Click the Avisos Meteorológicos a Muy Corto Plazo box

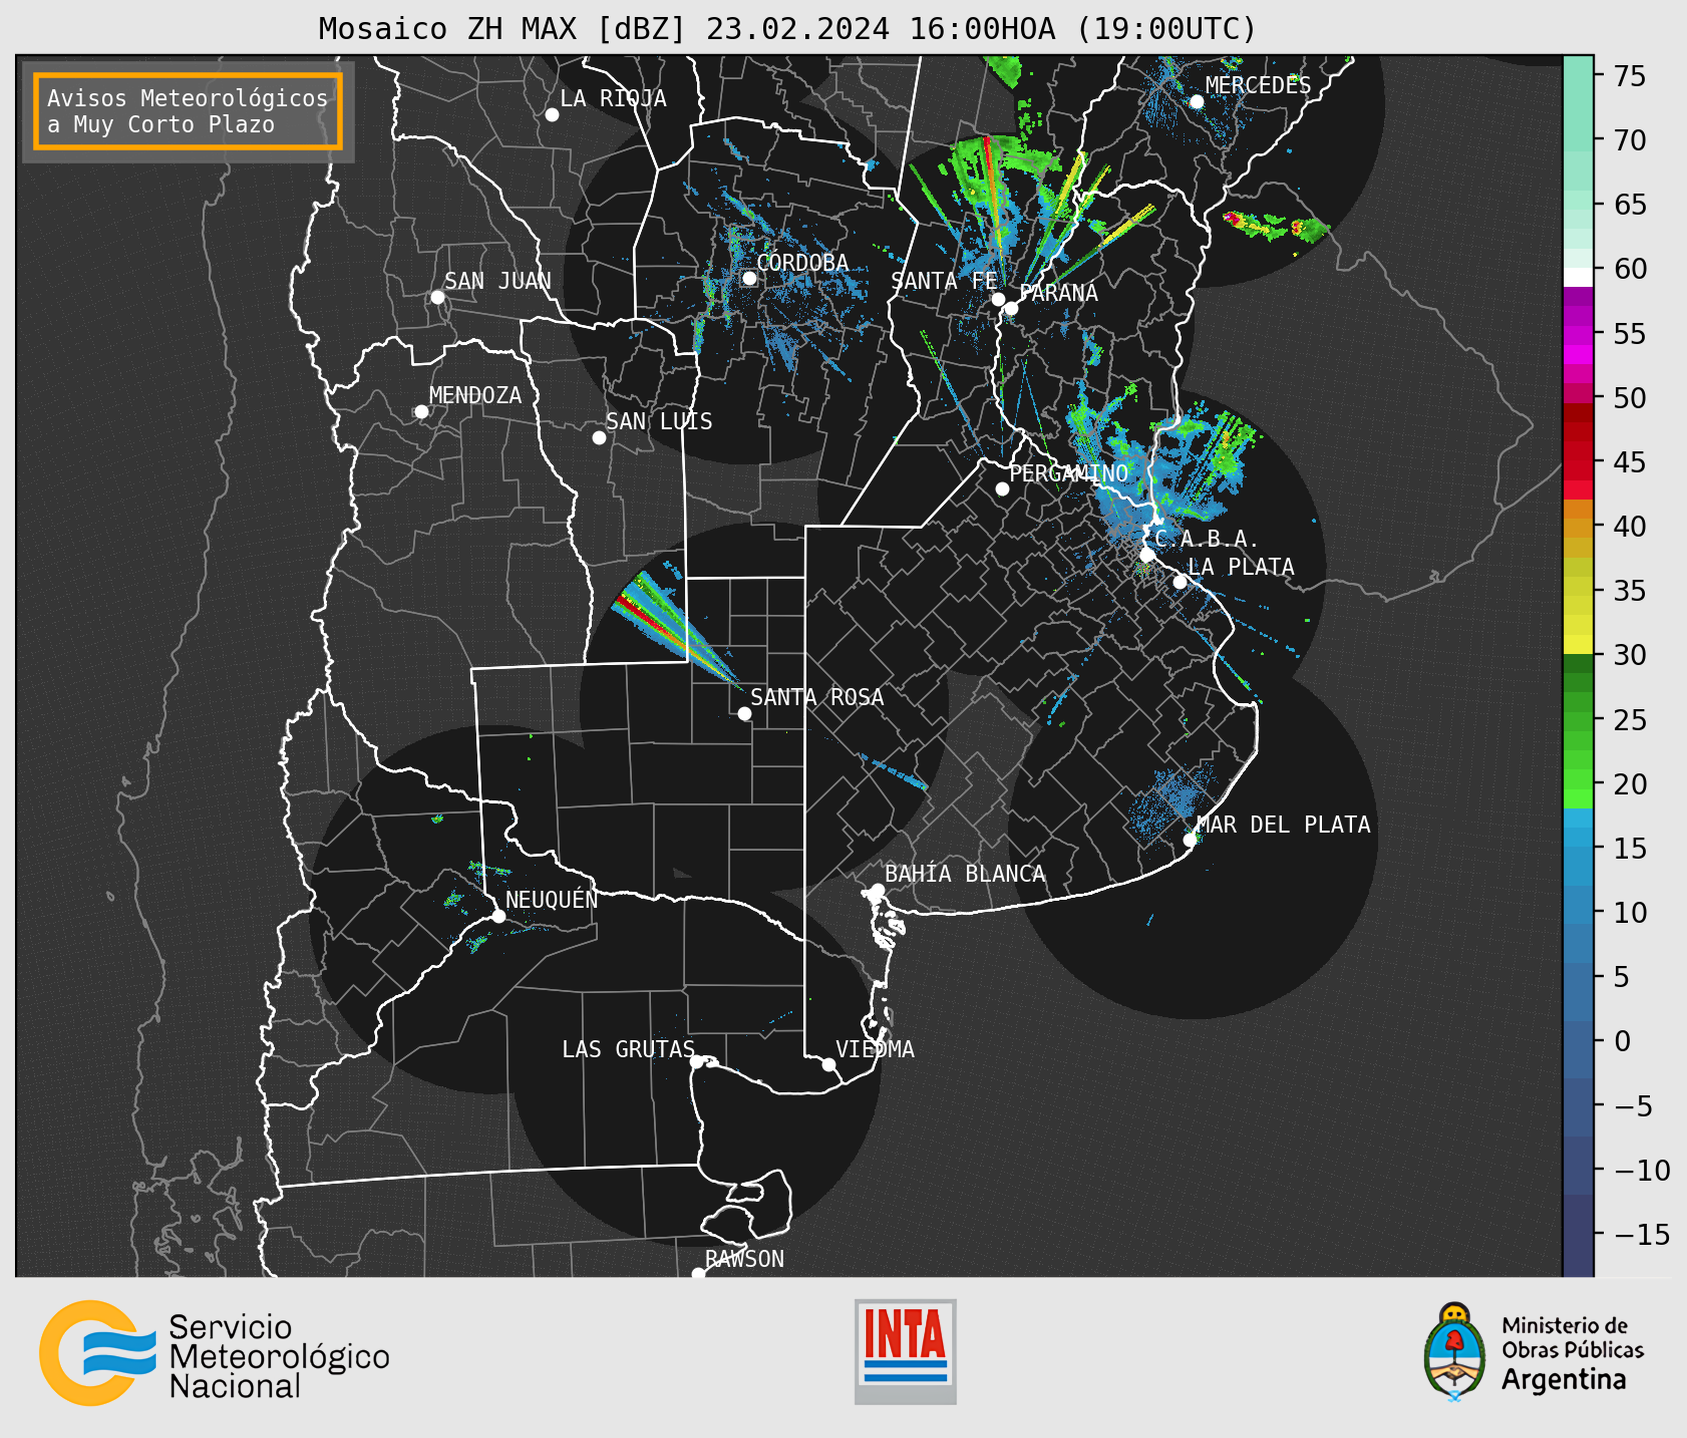tap(188, 111)
